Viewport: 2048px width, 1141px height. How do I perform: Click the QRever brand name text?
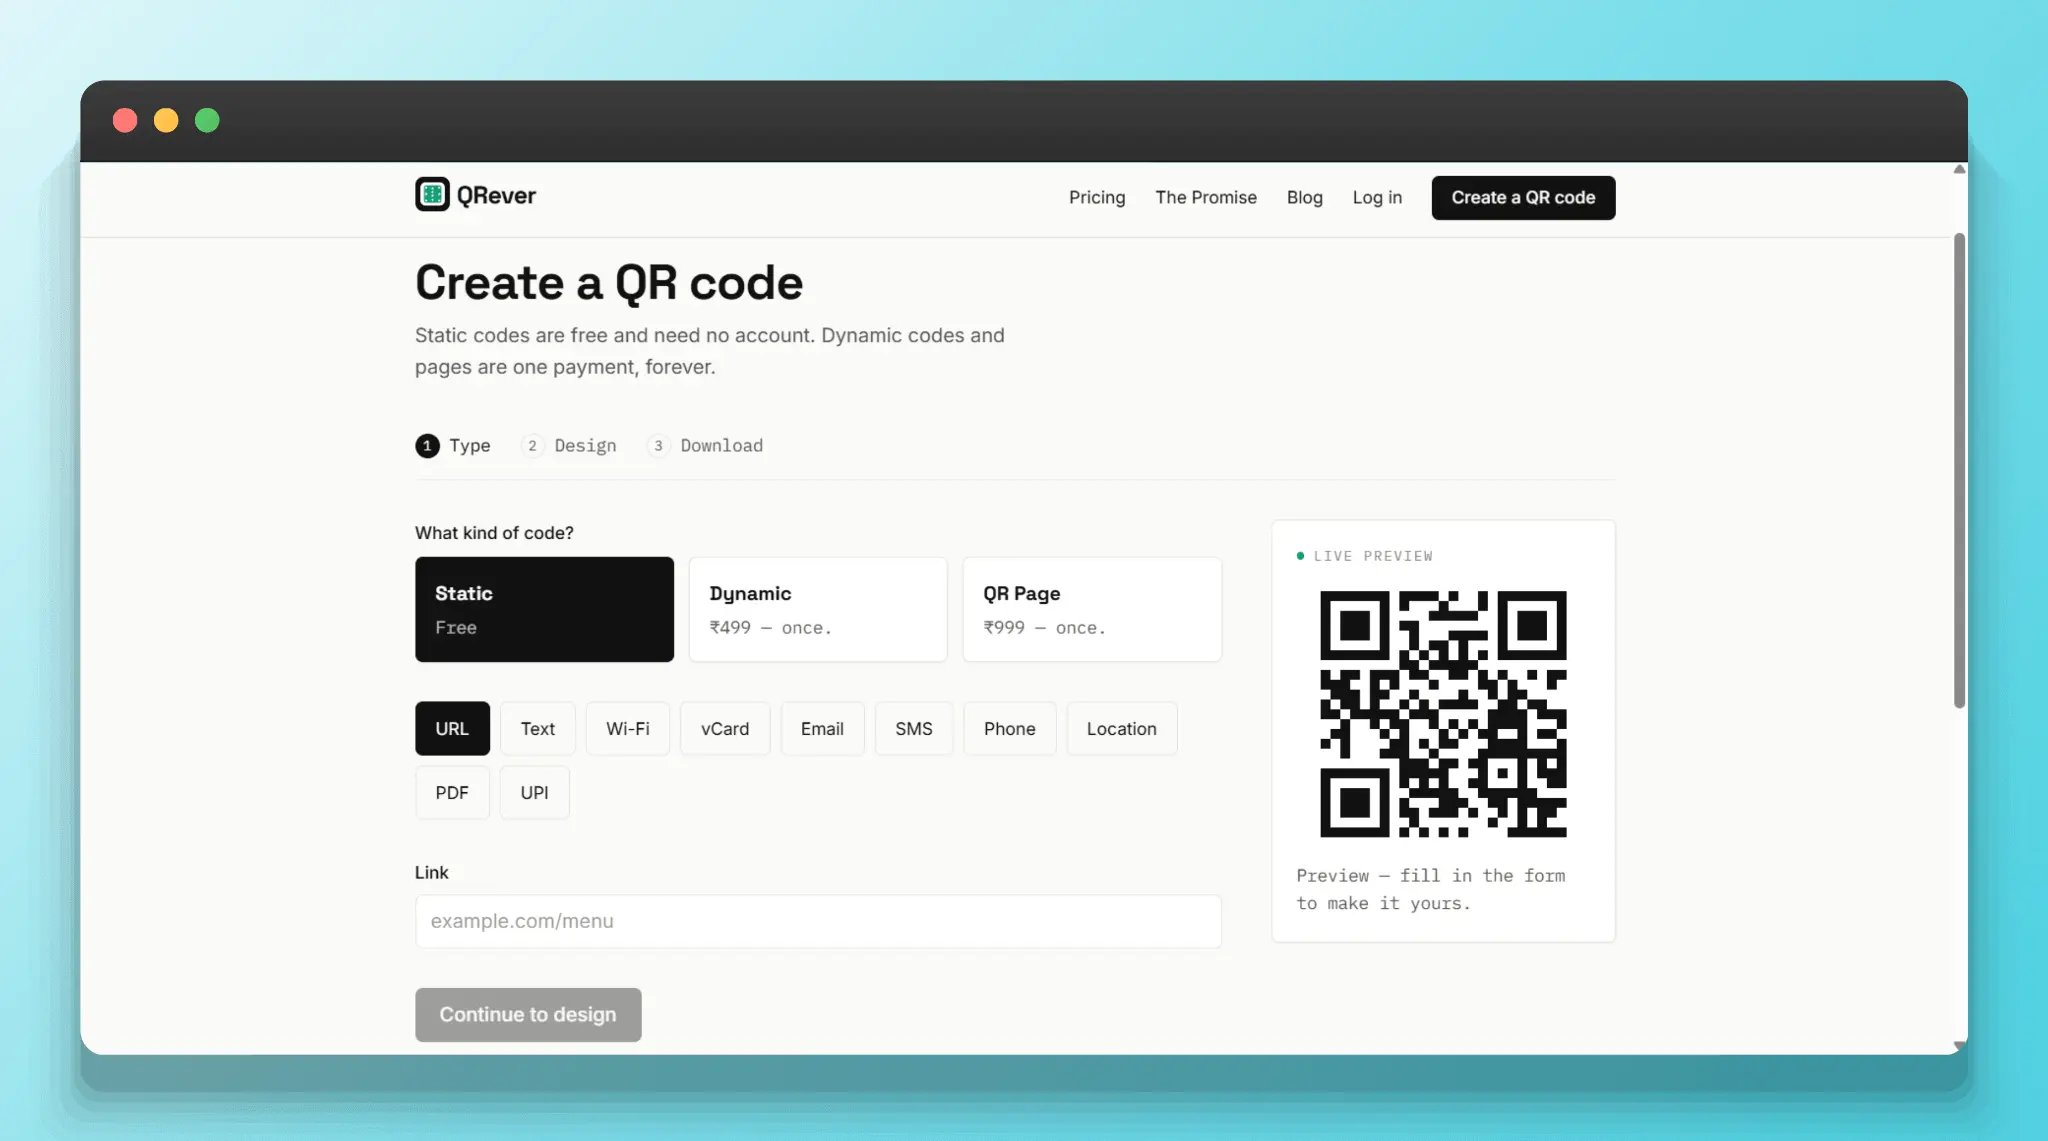tap(496, 195)
